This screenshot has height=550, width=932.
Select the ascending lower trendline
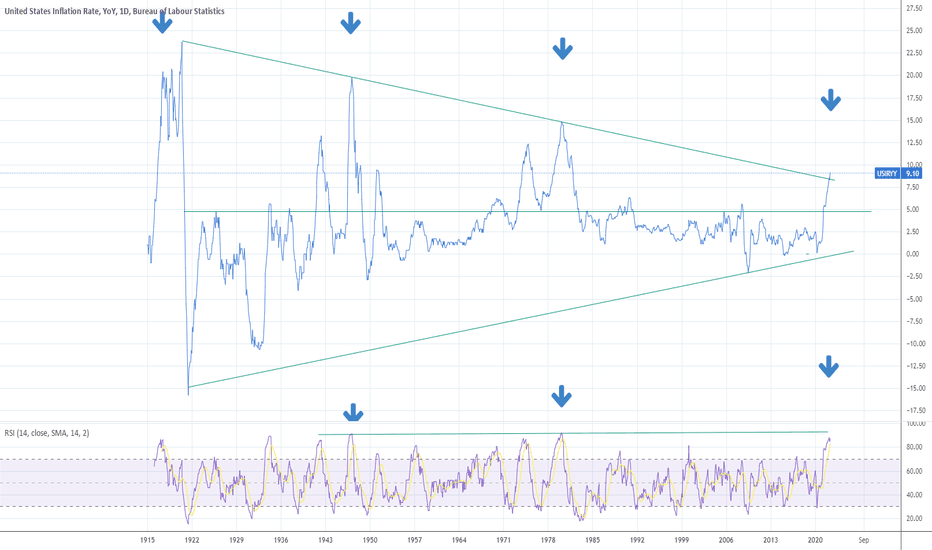(521, 319)
